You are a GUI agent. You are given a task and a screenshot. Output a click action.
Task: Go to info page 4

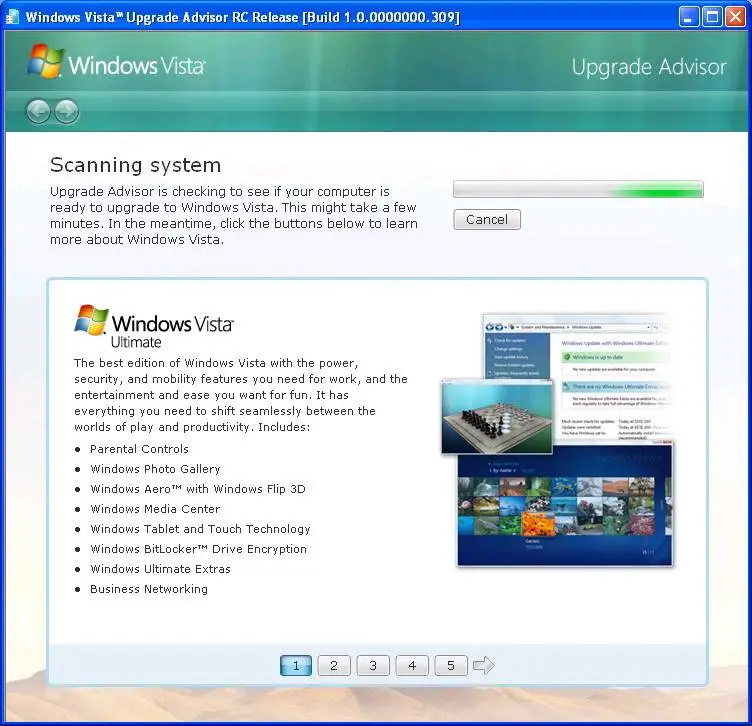(x=412, y=666)
